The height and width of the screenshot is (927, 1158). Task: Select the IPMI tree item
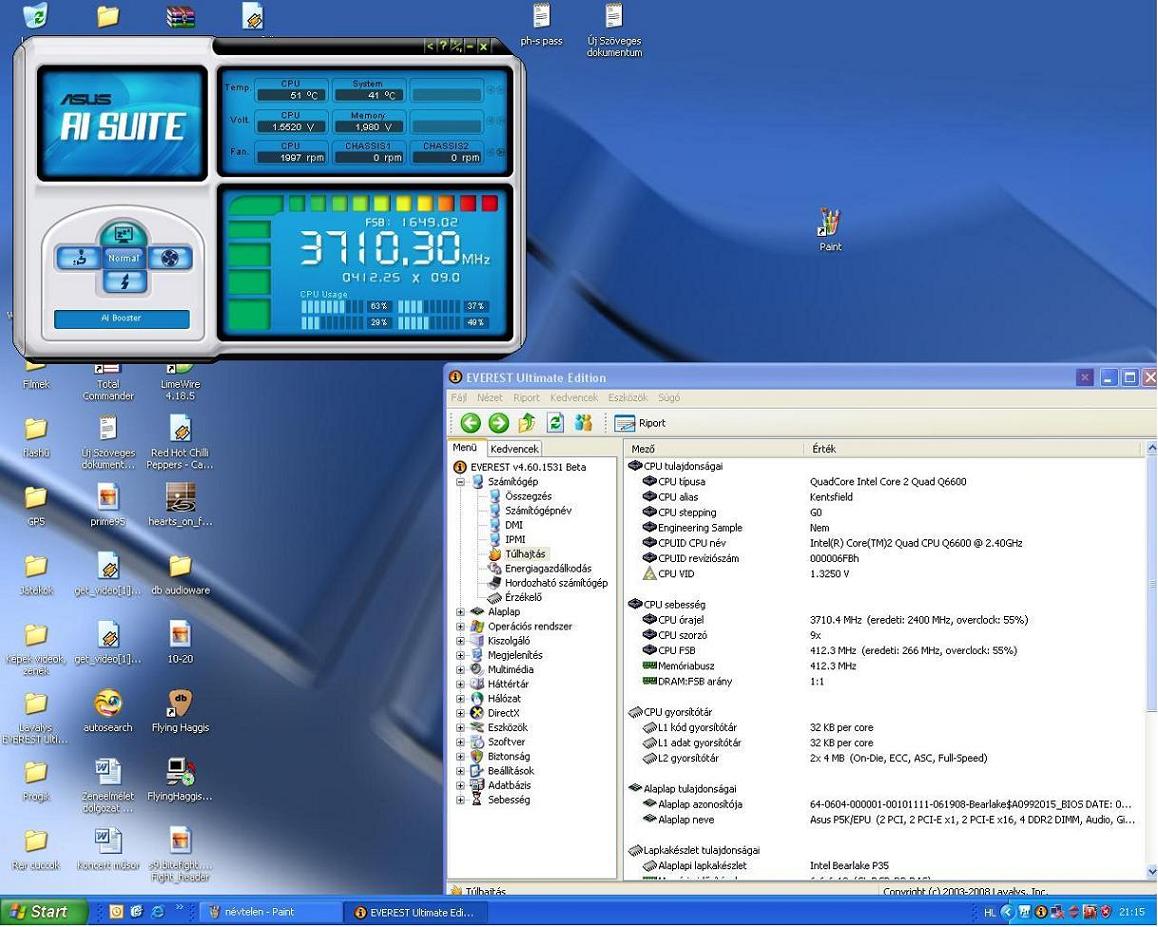(x=515, y=540)
